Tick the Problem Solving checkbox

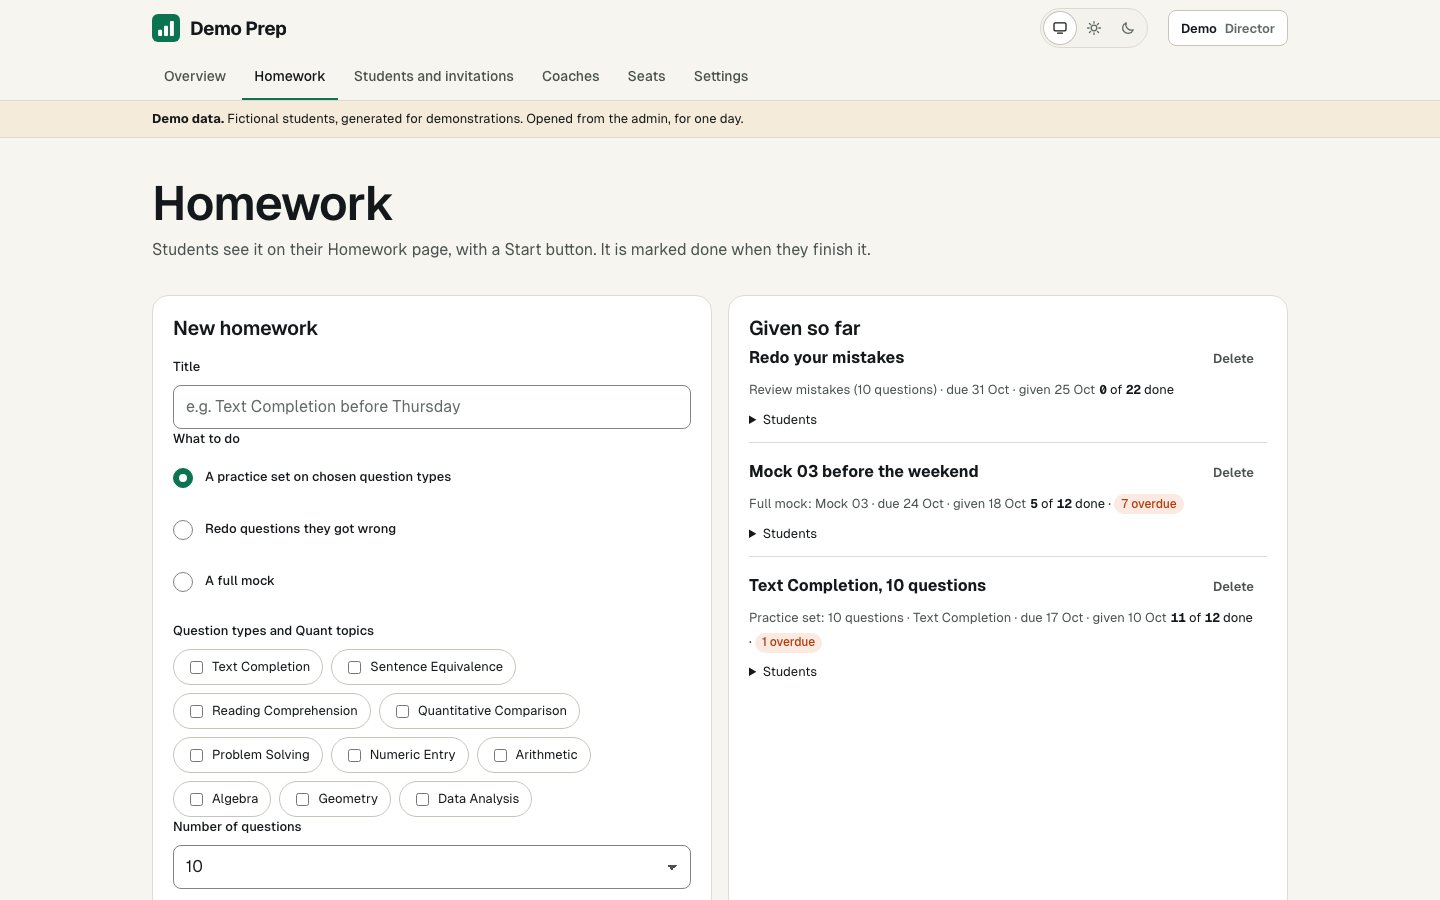tap(197, 755)
